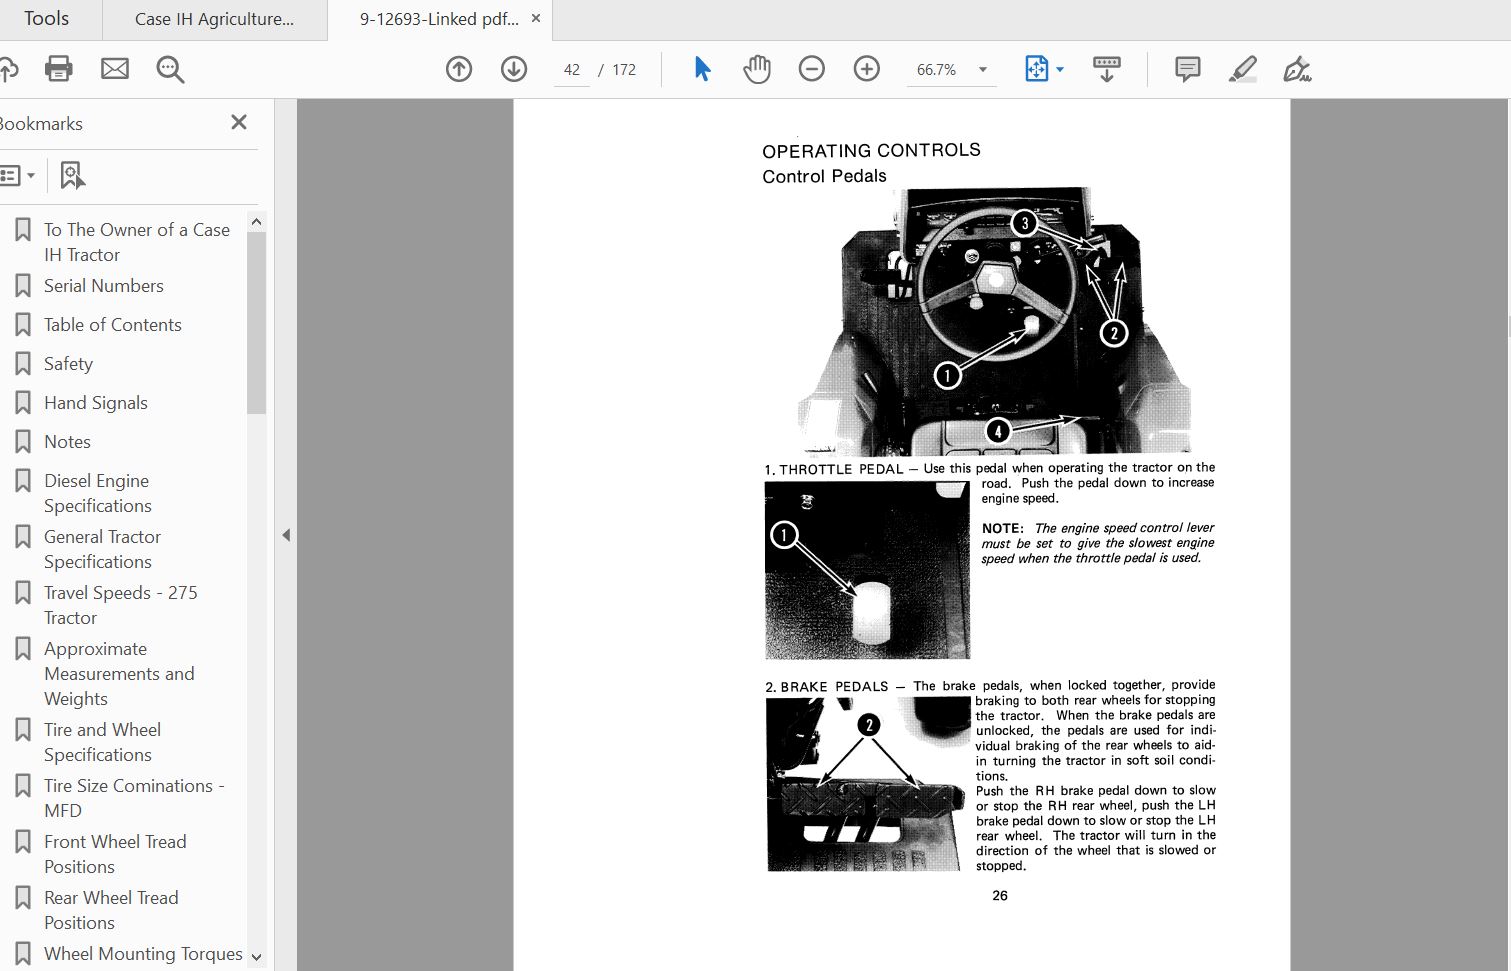Open Tire Size Cominations - MFD bookmark

[134, 798]
